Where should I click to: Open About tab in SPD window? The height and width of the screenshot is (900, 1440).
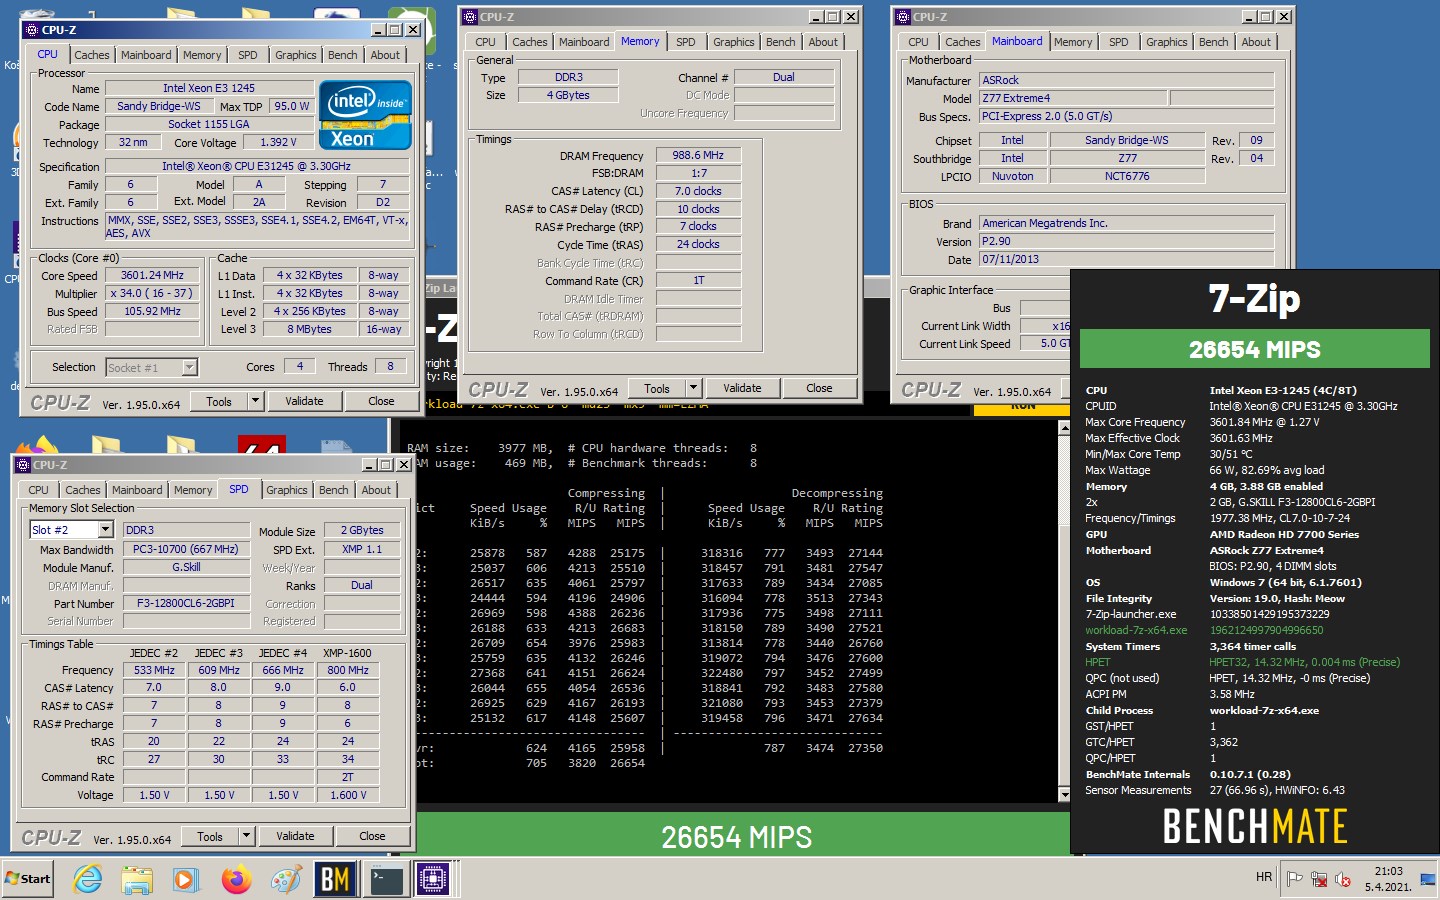coord(377,490)
